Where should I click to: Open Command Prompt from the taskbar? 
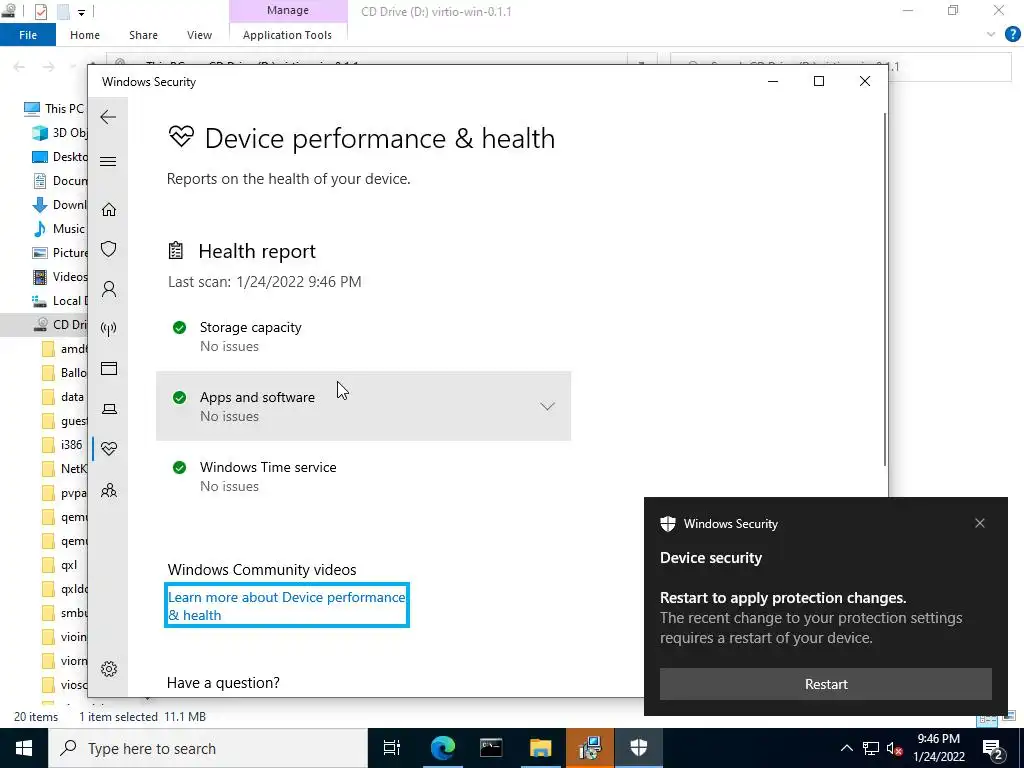tap(491, 748)
